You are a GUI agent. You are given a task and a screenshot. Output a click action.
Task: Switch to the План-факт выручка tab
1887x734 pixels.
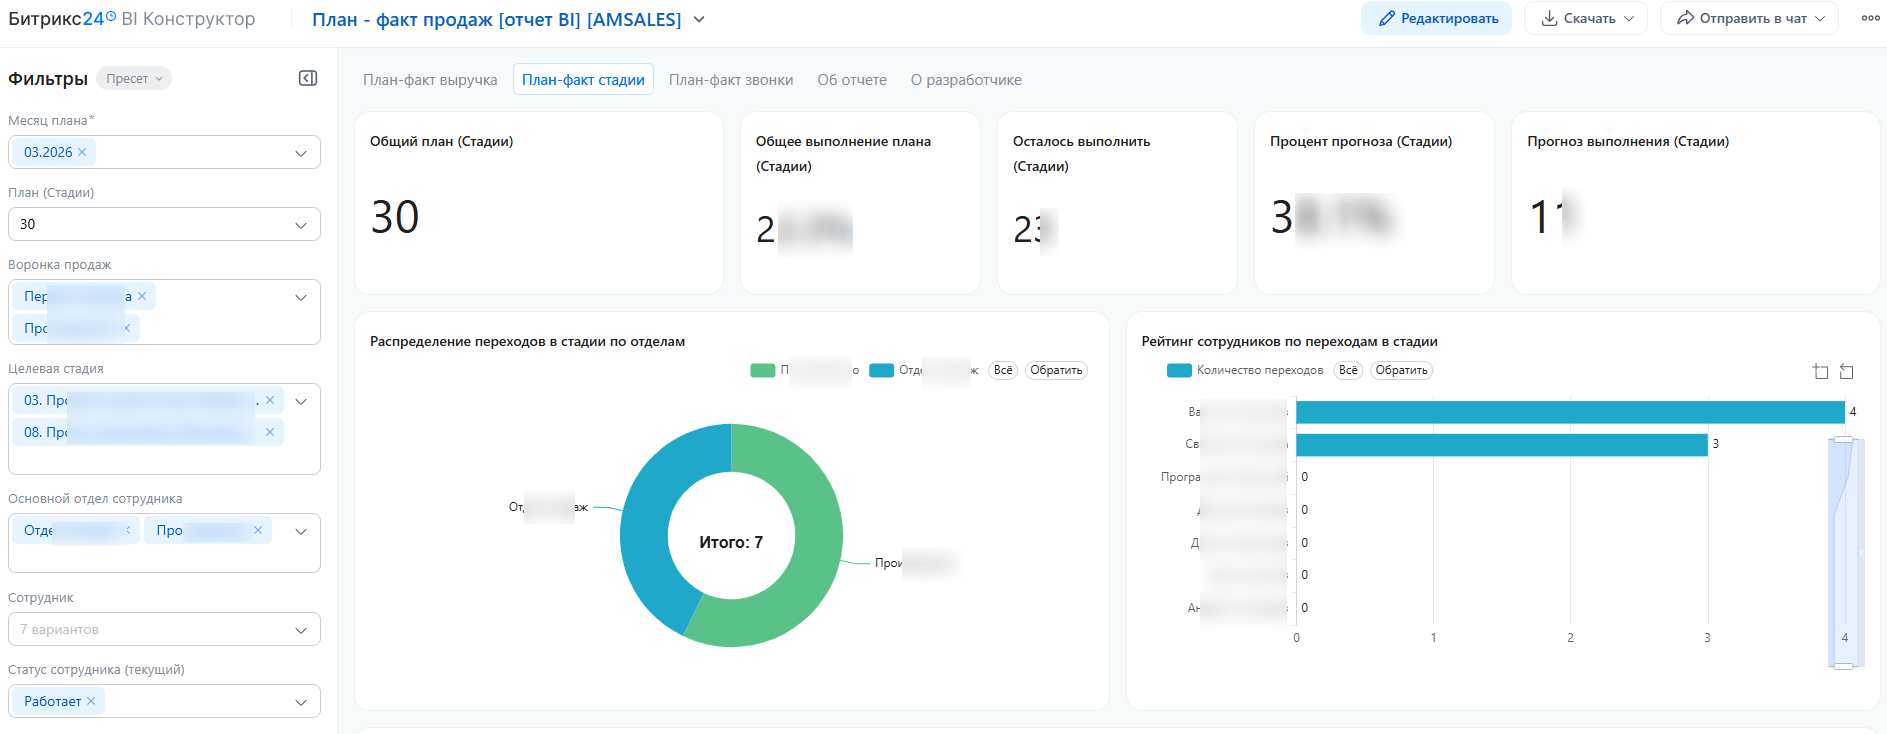click(430, 80)
